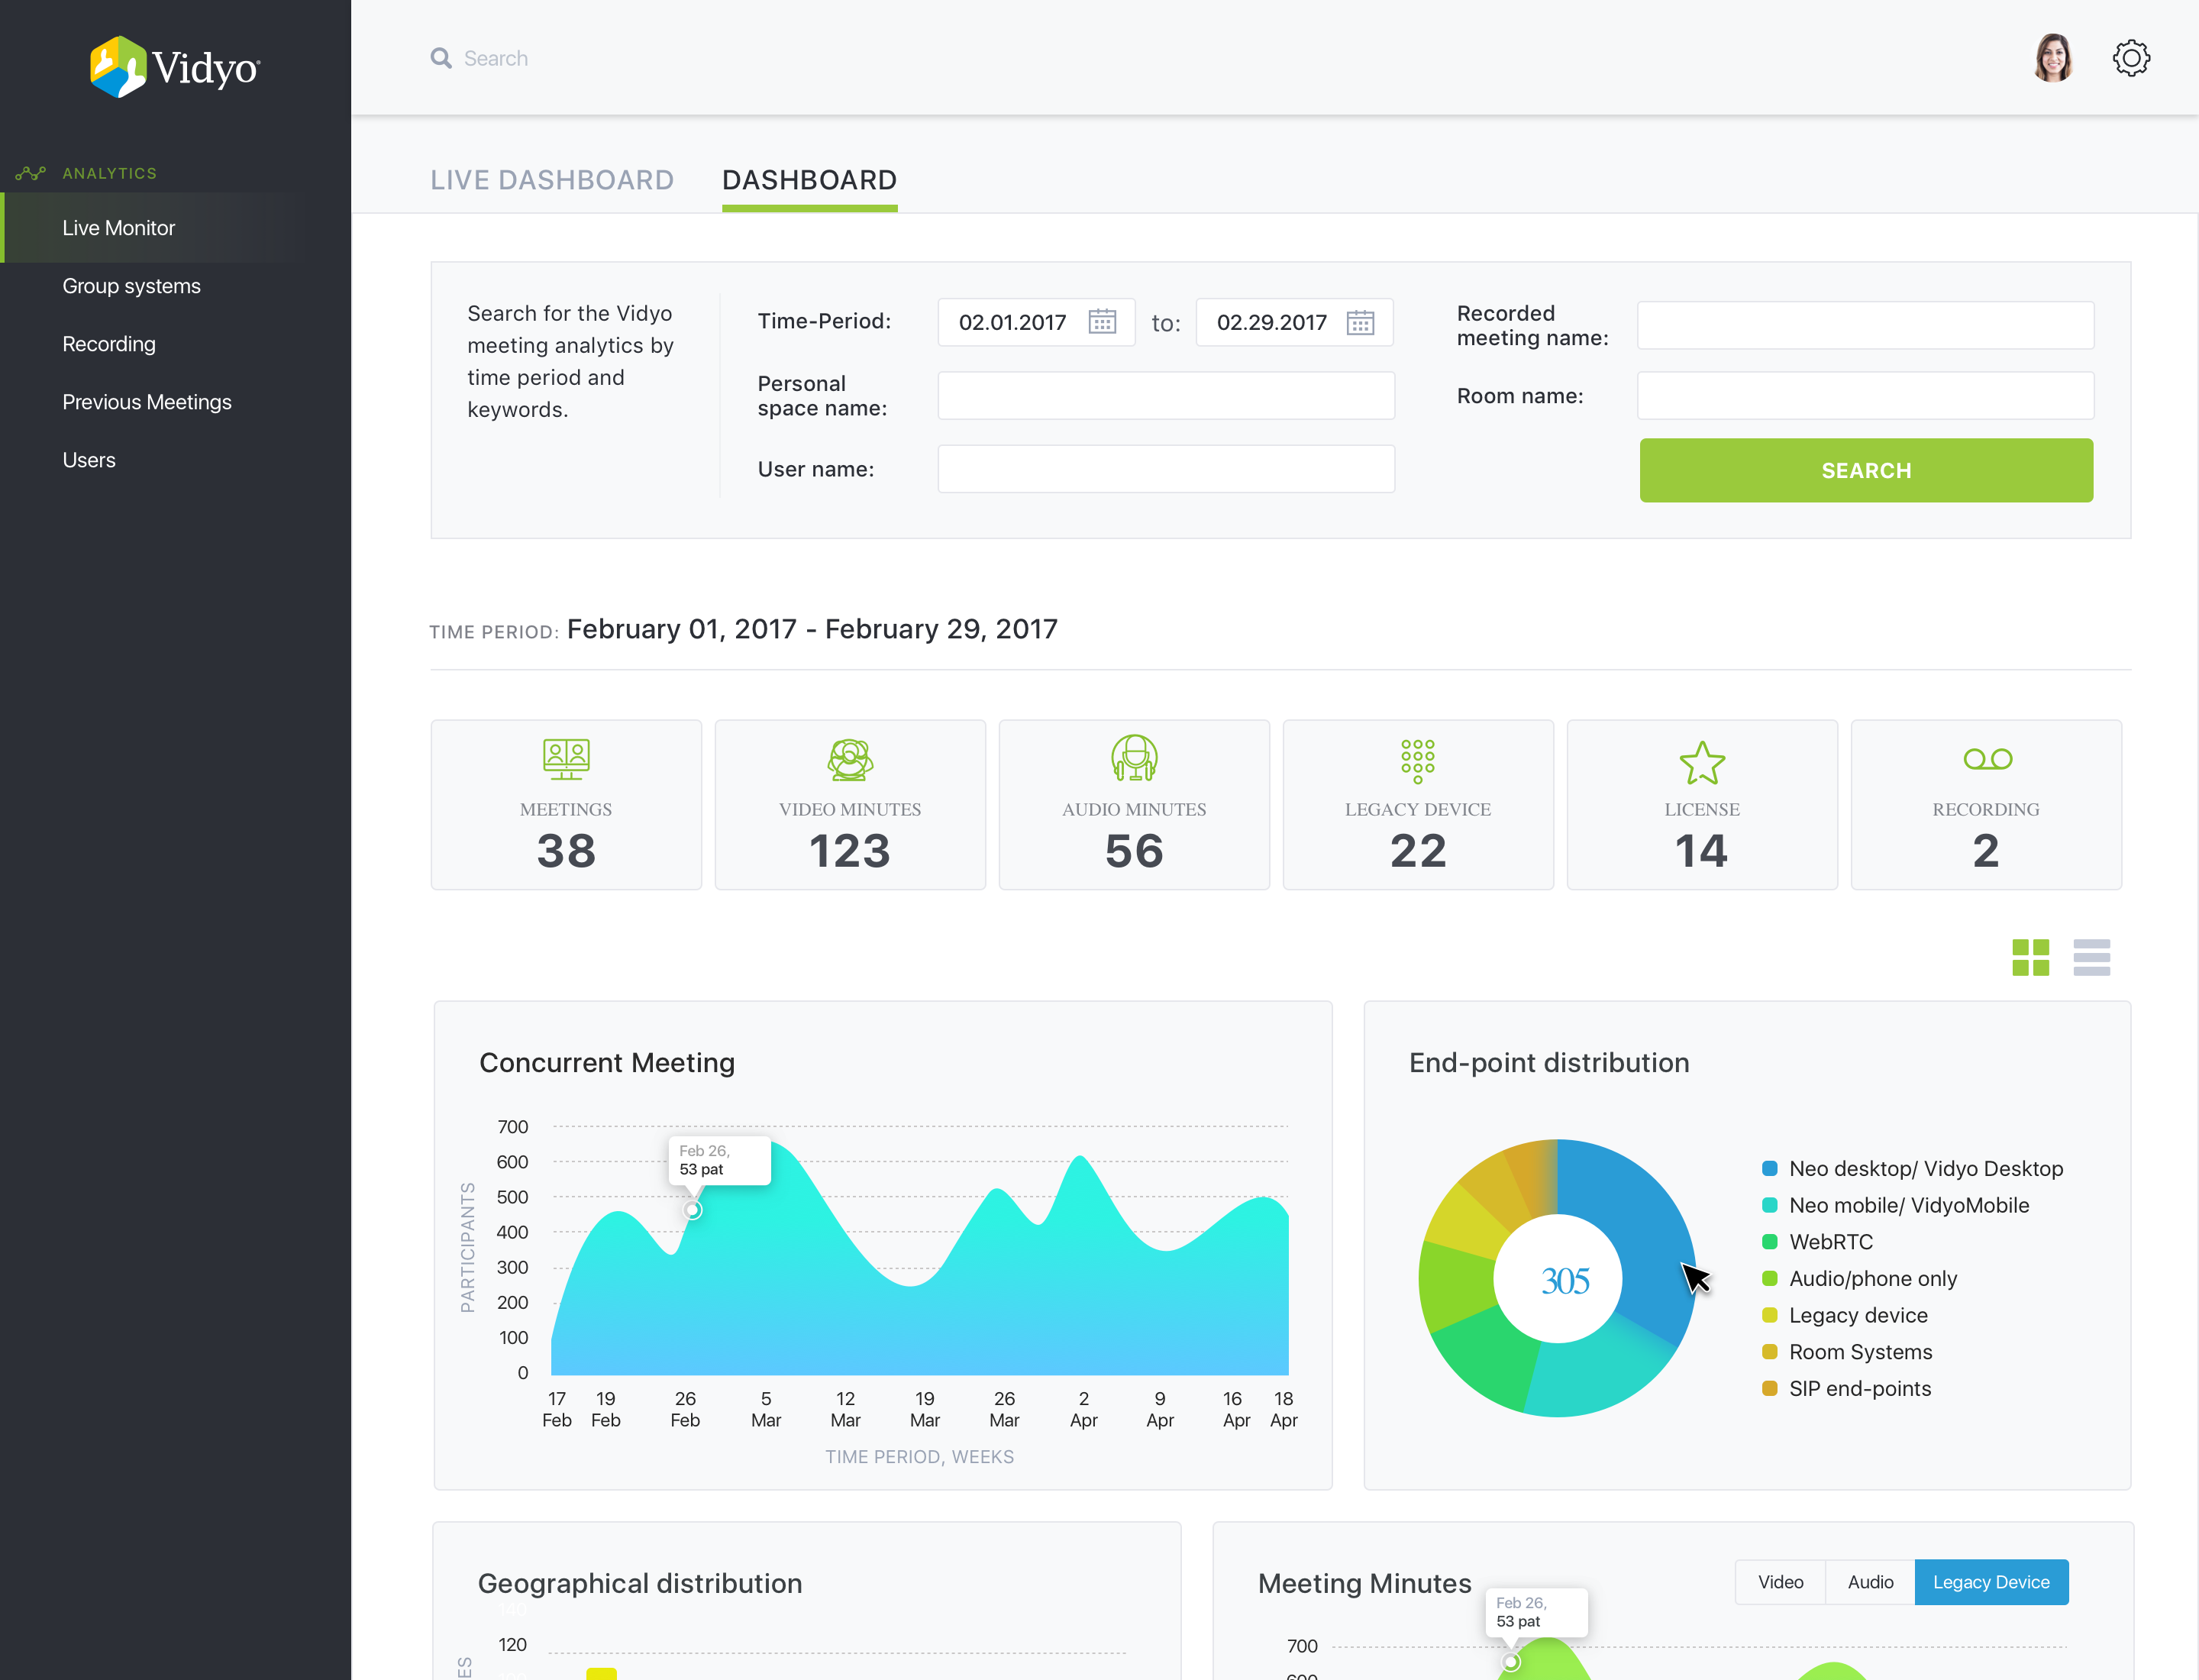2199x1680 pixels.
Task: Click the Legacy Device keypad icon
Action: tap(1418, 761)
